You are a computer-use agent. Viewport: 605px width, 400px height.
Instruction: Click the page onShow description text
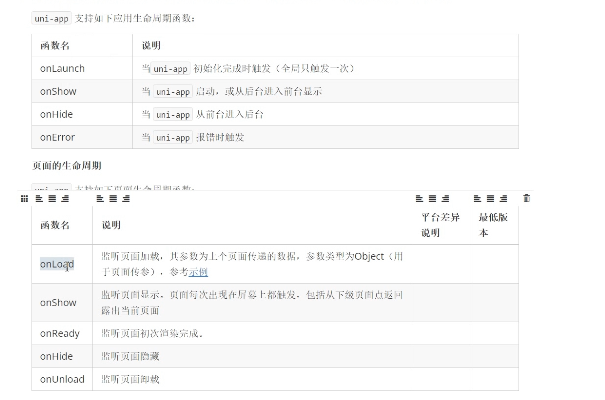252,303
